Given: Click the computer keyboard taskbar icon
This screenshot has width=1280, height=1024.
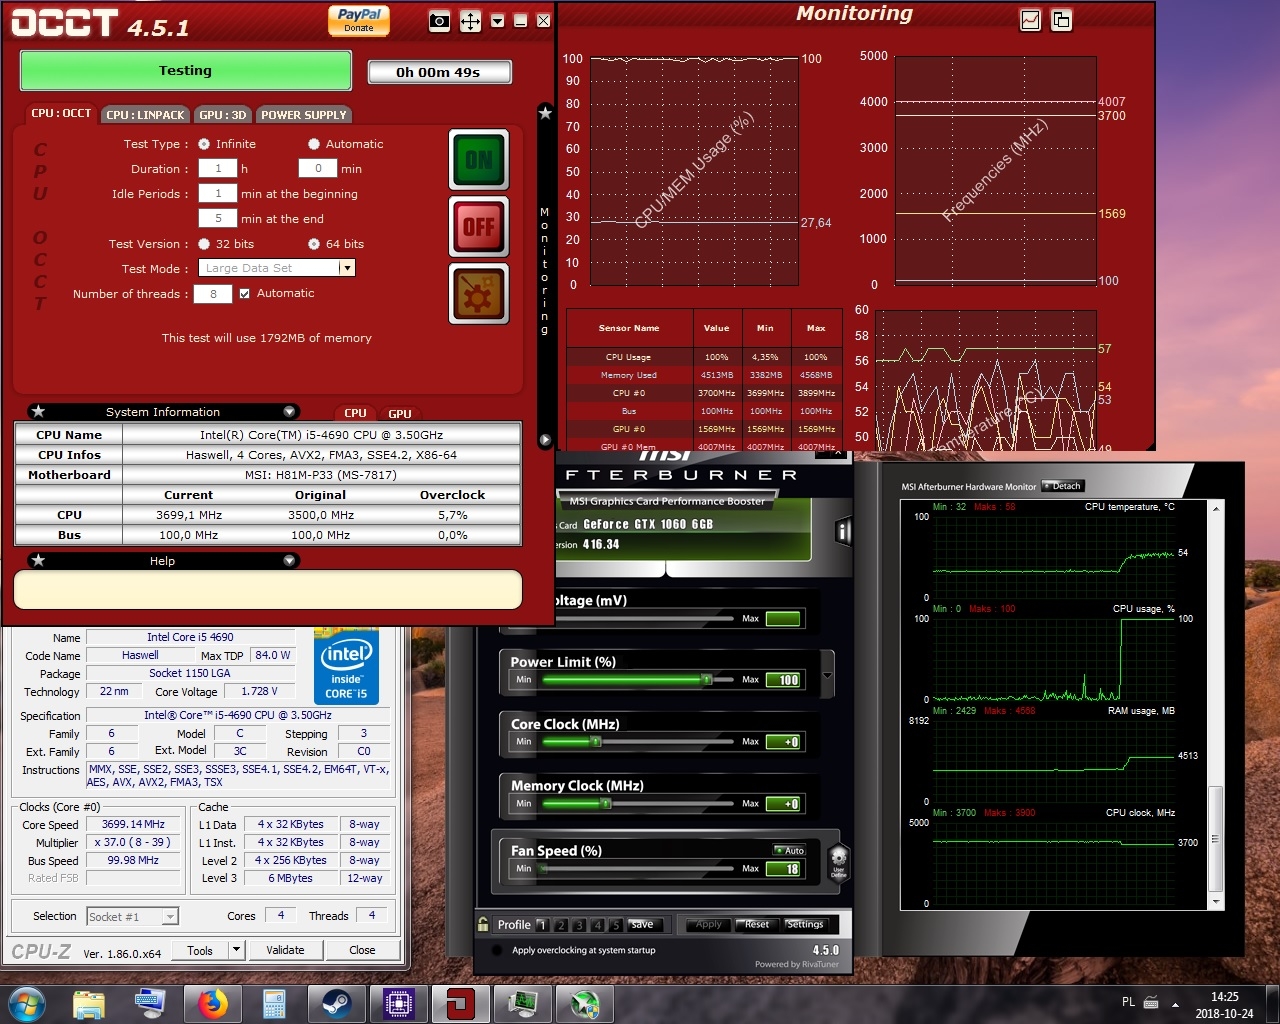Looking at the screenshot, I should [150, 1003].
